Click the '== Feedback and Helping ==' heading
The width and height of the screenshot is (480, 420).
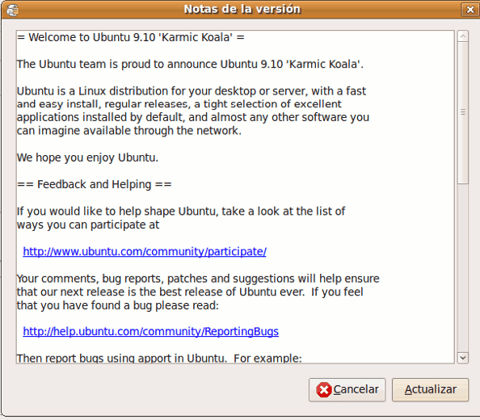[x=94, y=184]
